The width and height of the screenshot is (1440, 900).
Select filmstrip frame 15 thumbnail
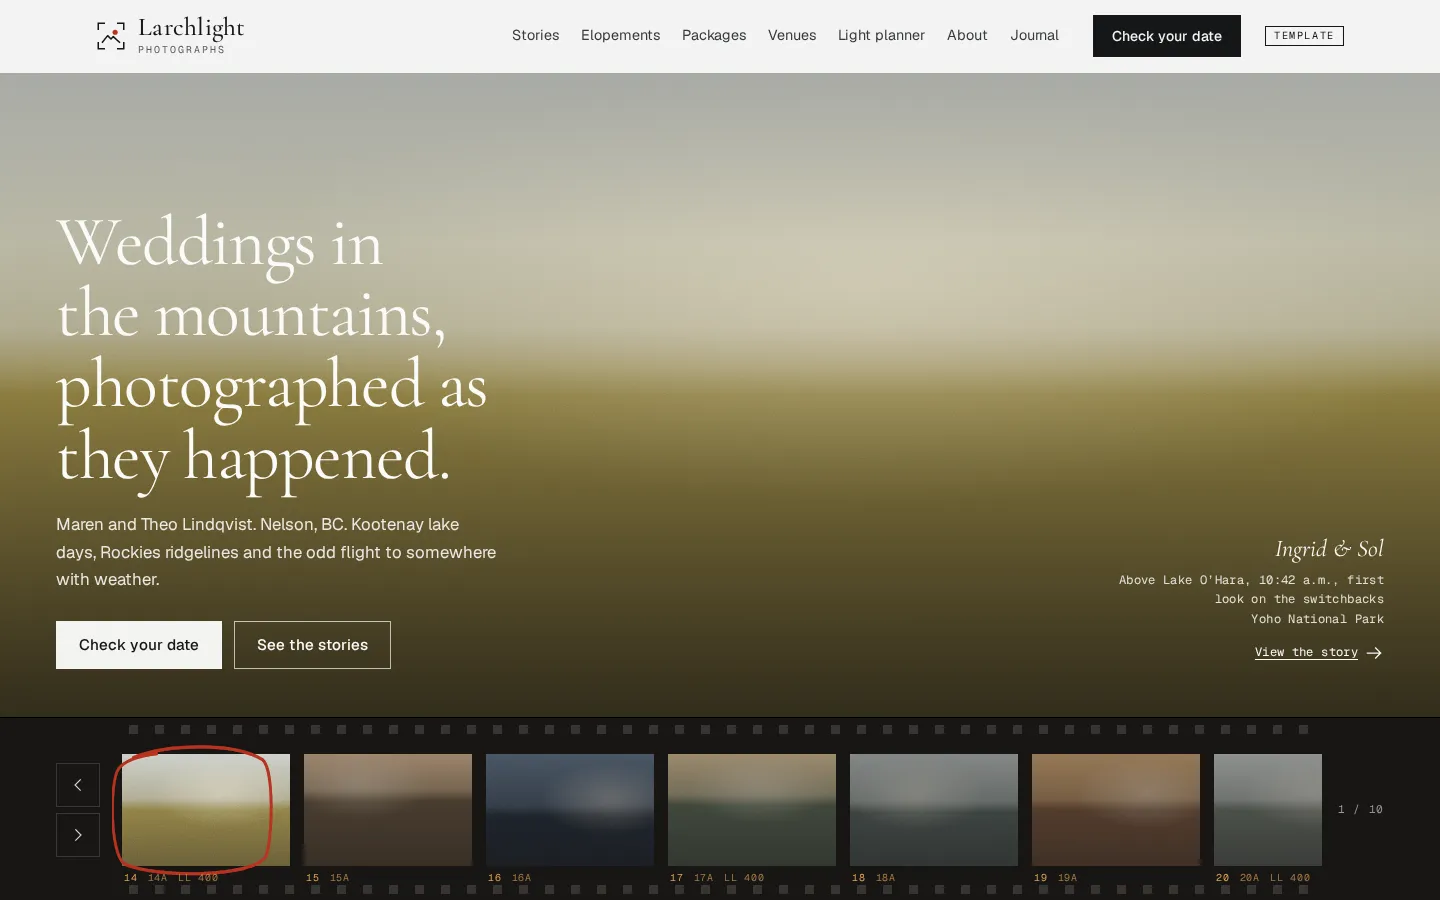click(388, 810)
